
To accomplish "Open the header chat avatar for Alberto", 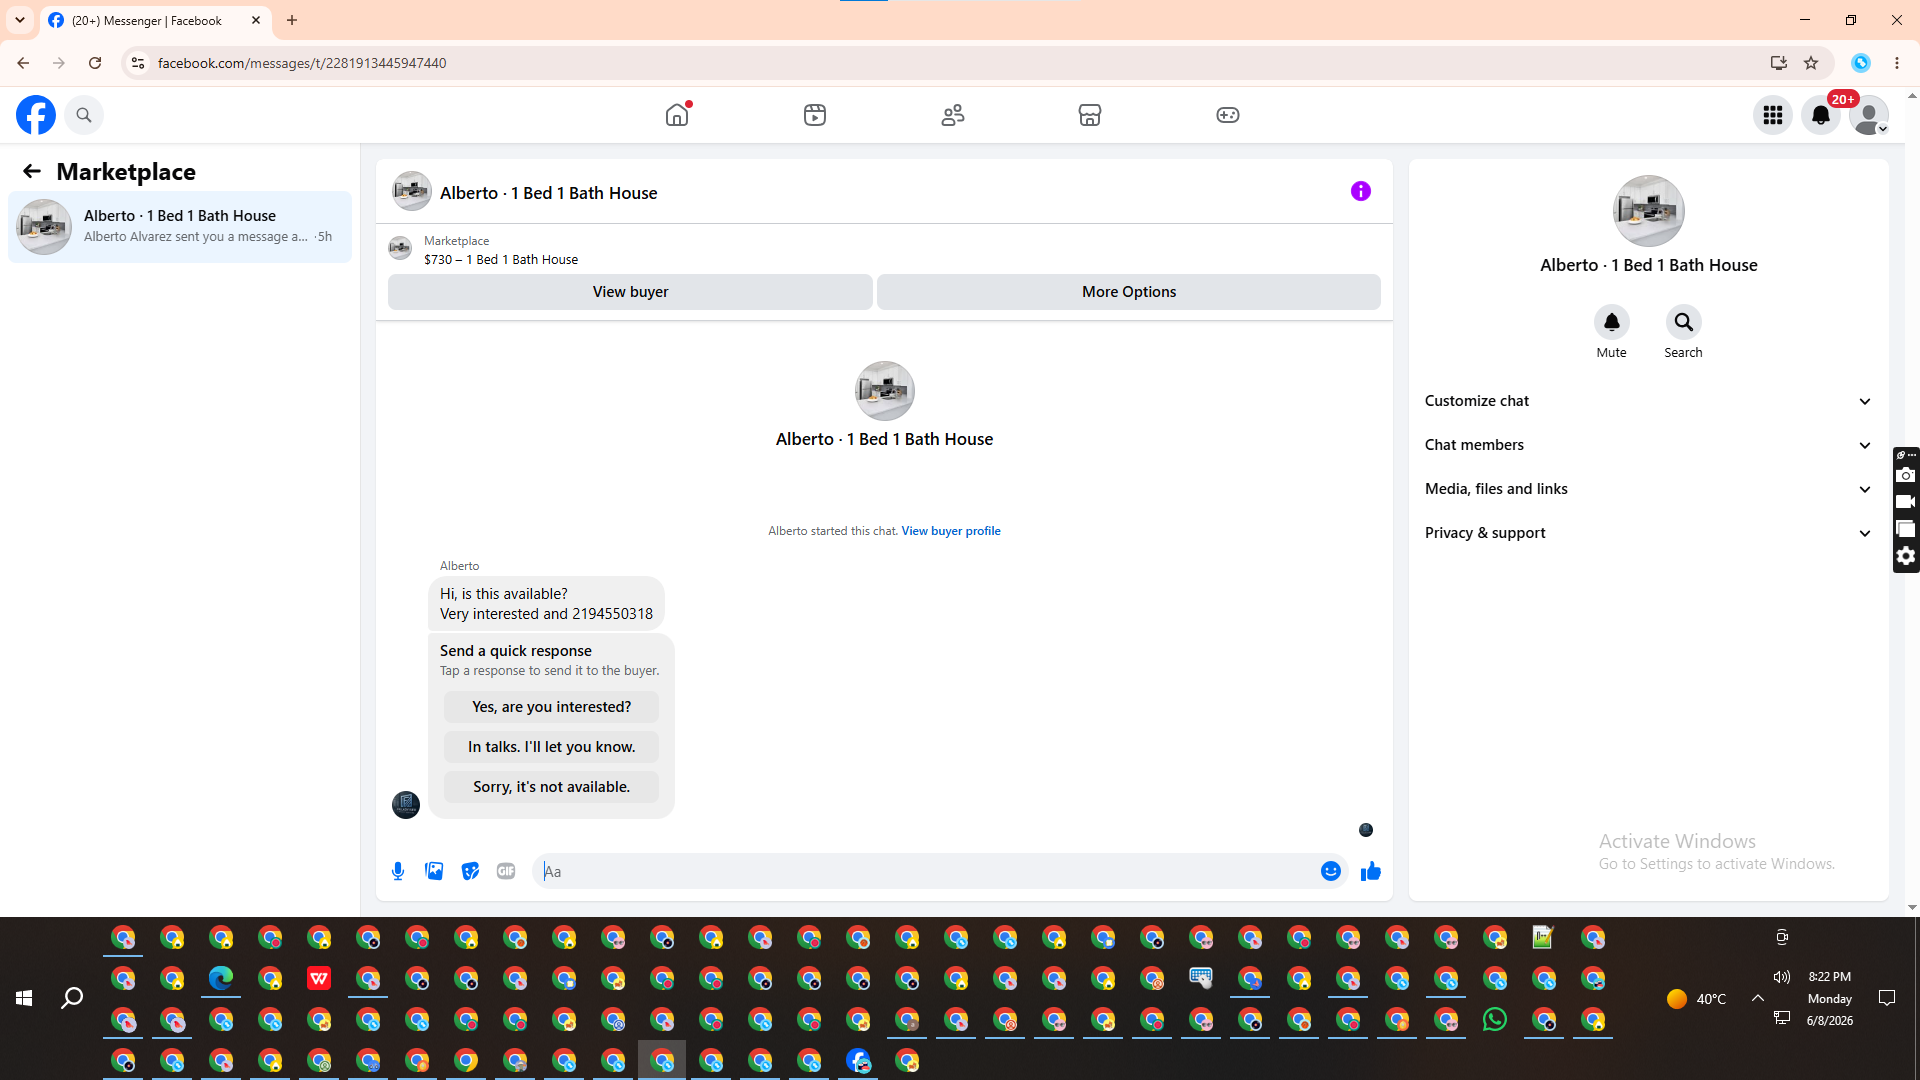I will pos(412,191).
